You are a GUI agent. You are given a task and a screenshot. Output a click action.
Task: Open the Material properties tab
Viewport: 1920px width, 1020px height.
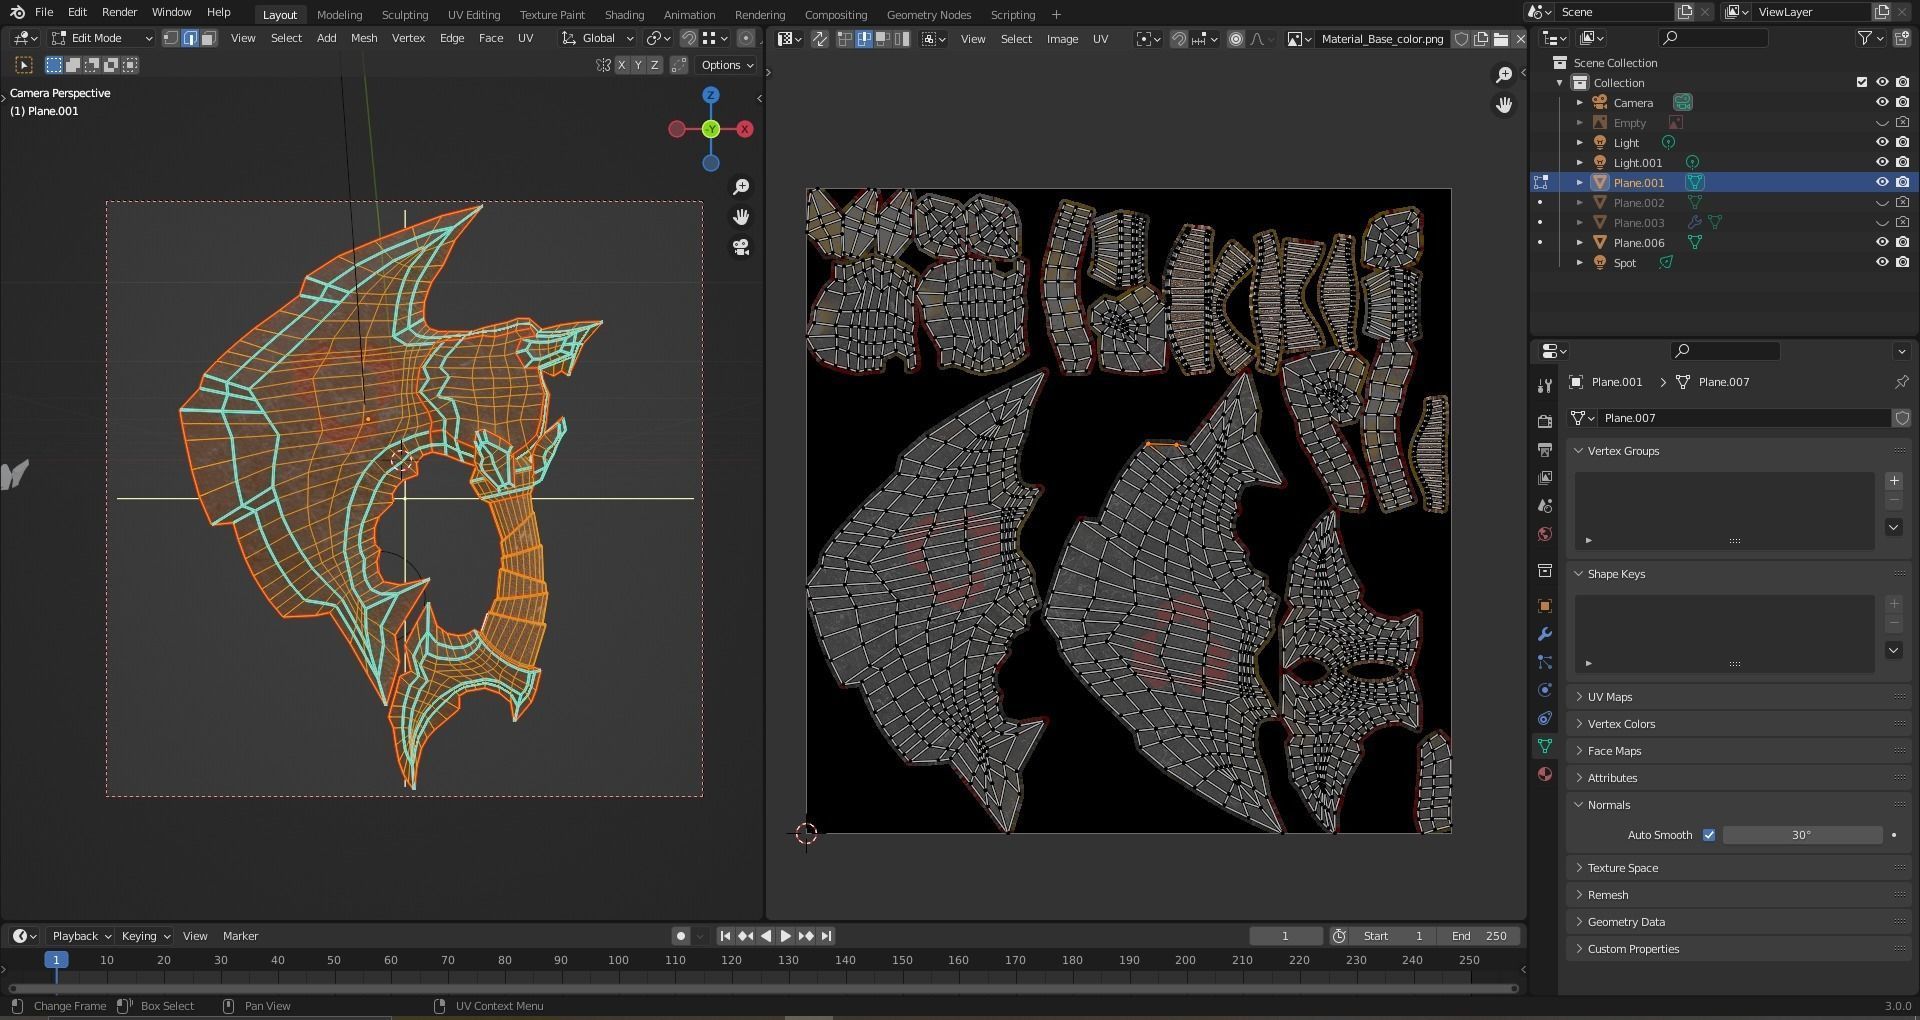pos(1545,774)
